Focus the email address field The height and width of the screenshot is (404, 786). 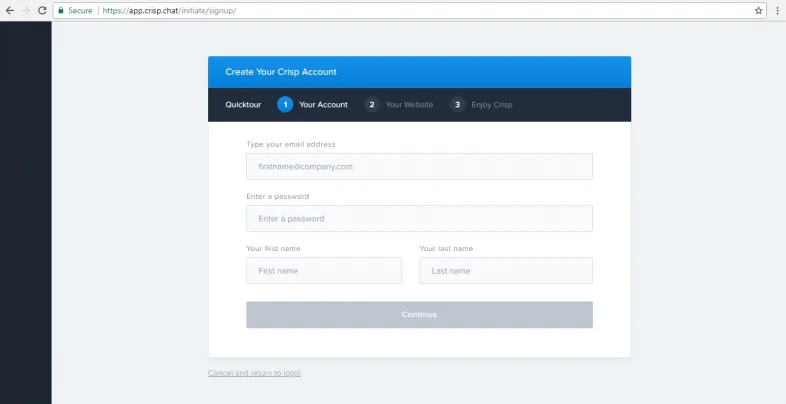click(420, 166)
